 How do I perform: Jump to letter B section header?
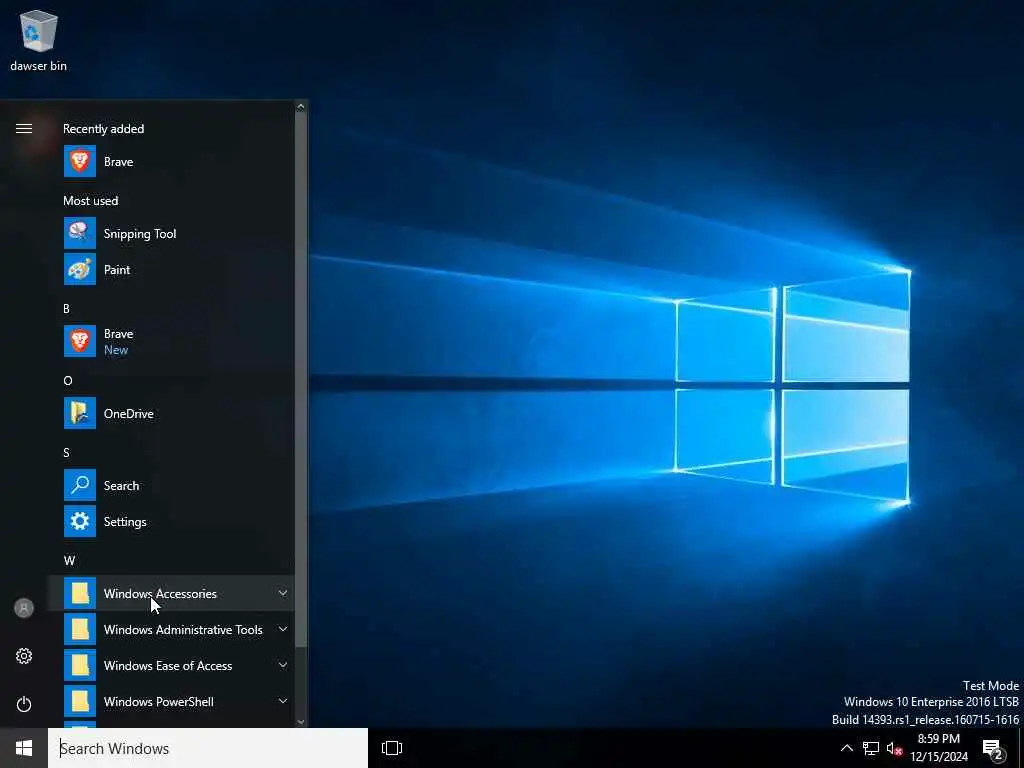[x=67, y=308]
